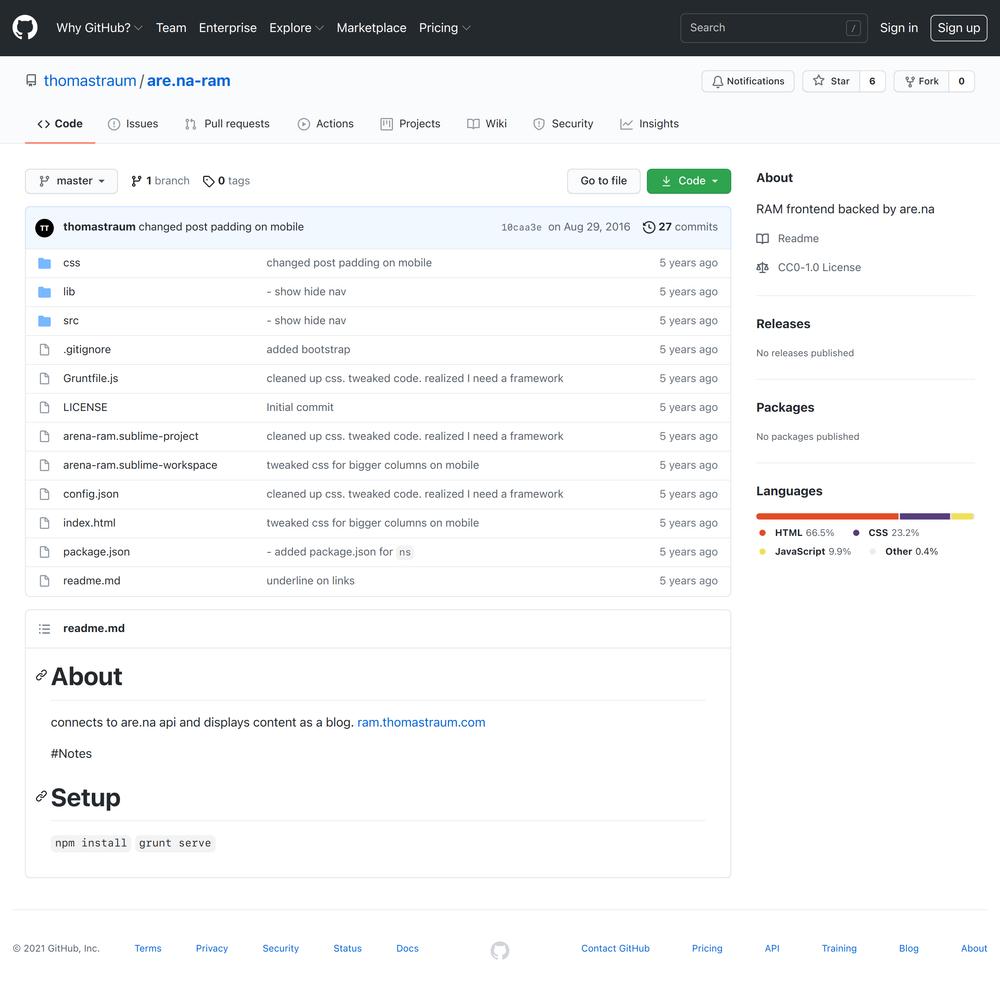Expand the green Code download dropdown

689,181
